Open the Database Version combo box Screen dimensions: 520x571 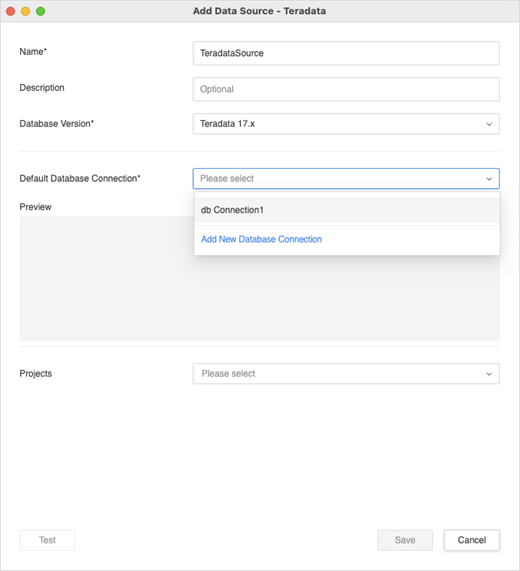point(346,124)
